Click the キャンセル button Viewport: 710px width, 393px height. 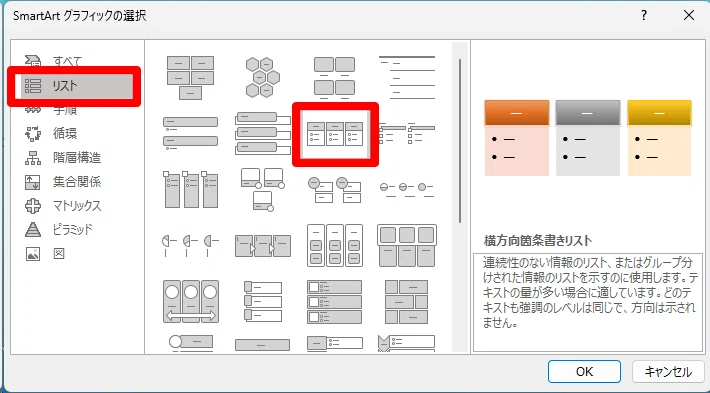(x=668, y=372)
